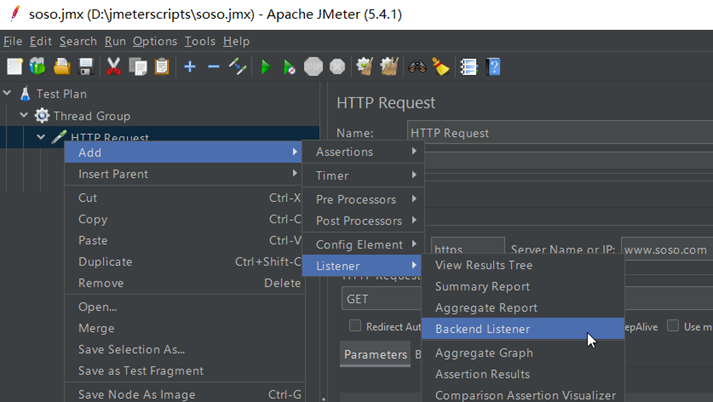Click the Paste clipboard icon
Screen dimensions: 713x402
(x=162, y=67)
